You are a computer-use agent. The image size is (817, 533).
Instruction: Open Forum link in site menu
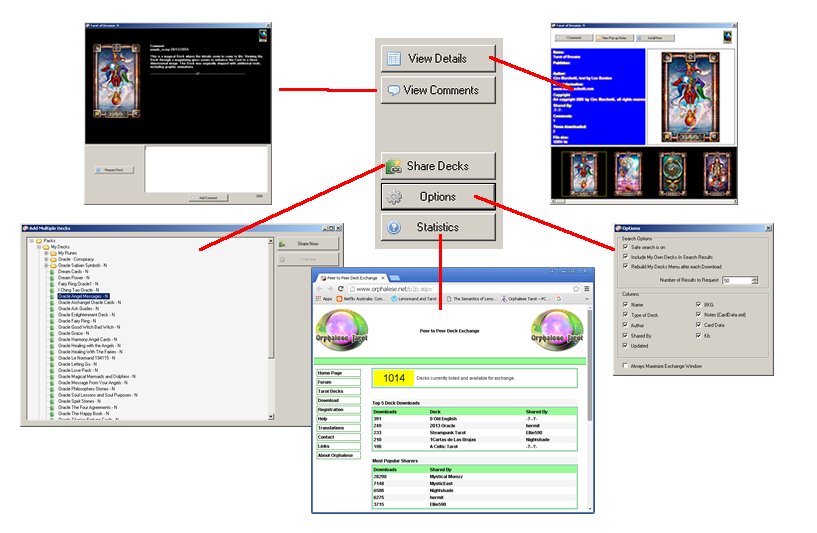tap(339, 382)
